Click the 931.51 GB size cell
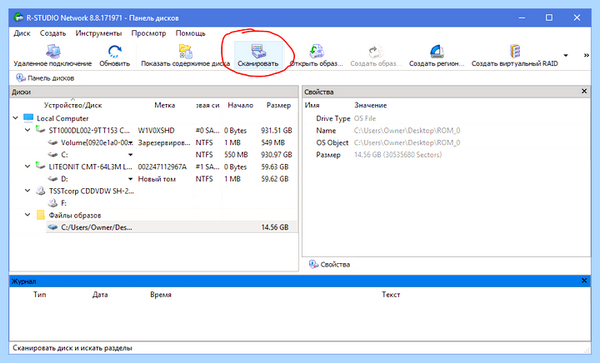This screenshot has height=363, width=600. (276, 130)
